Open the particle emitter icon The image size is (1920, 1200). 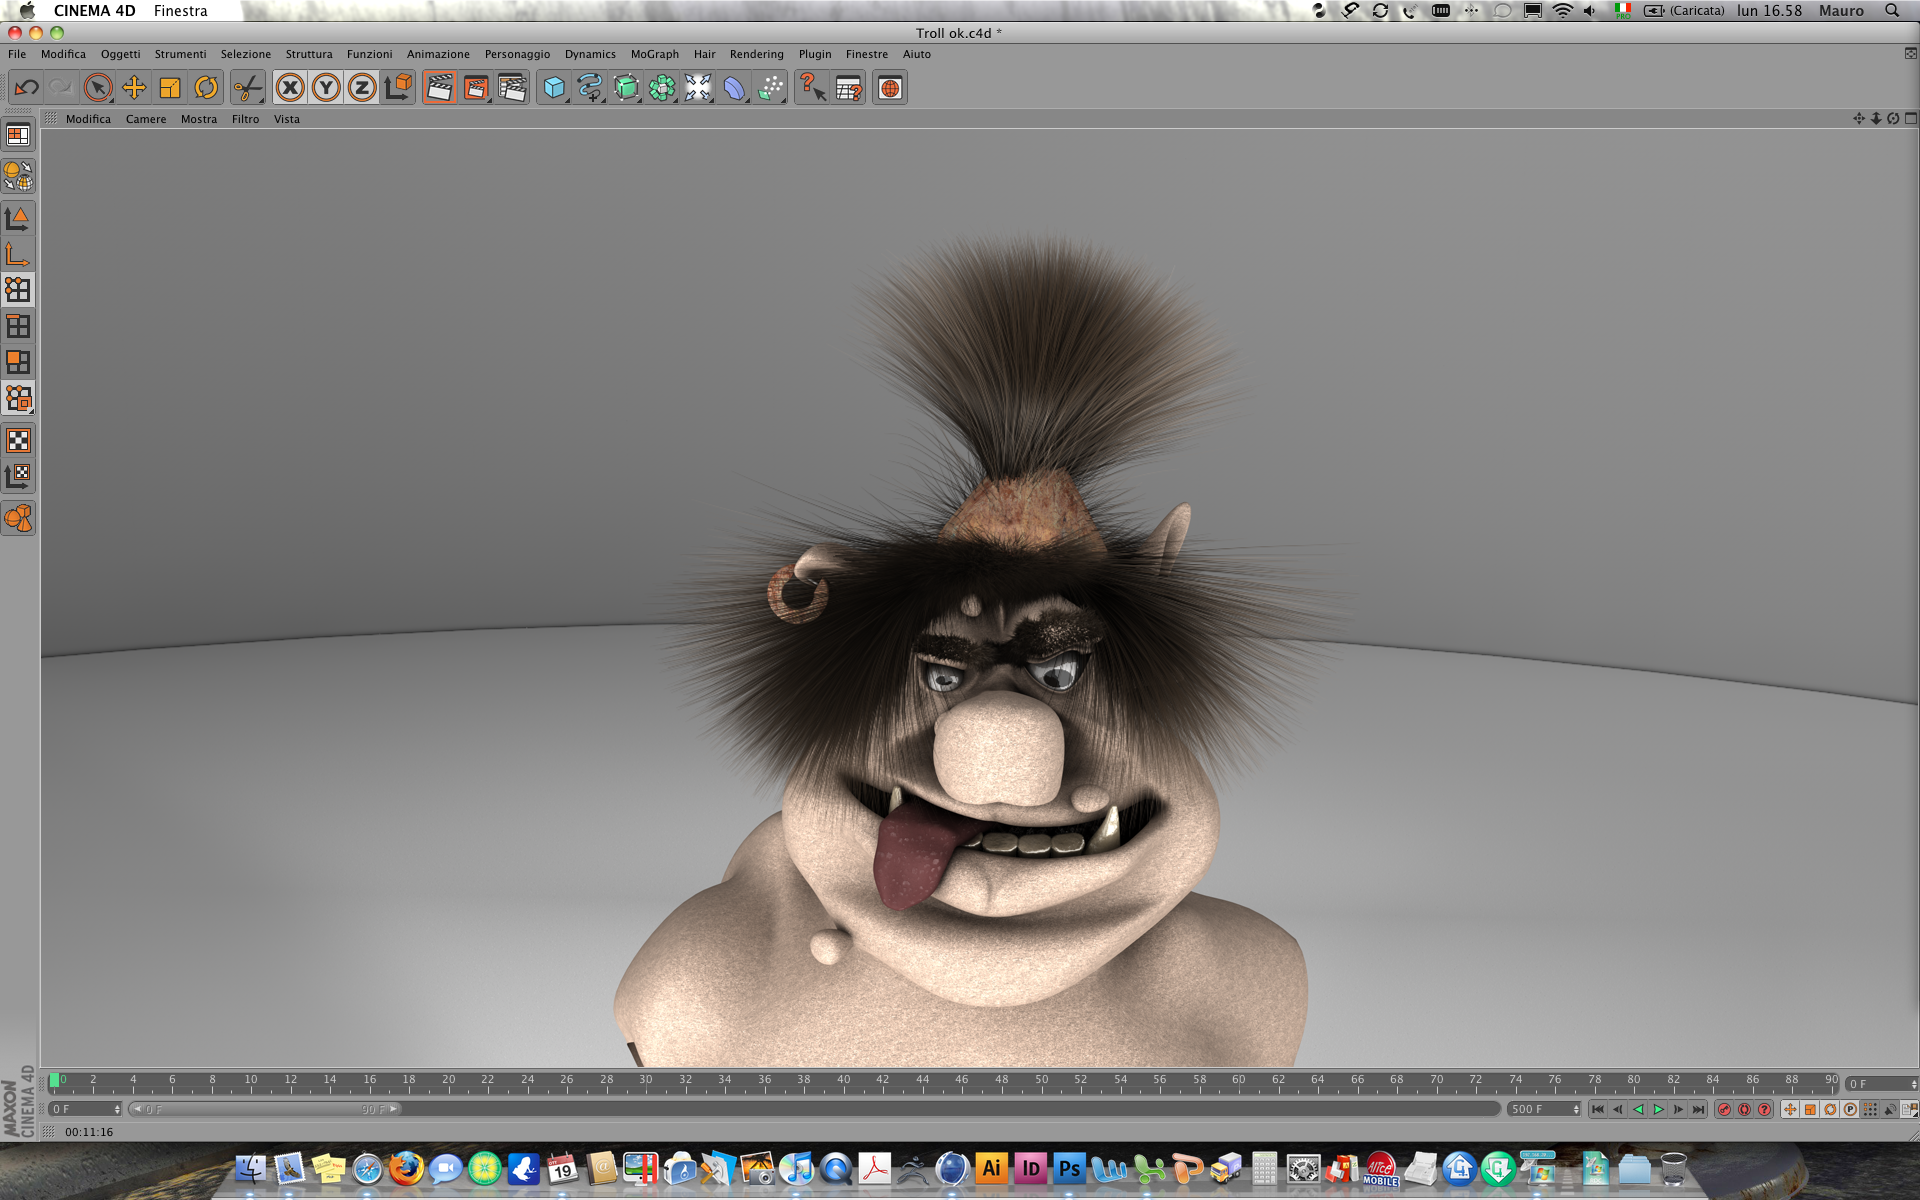[x=770, y=88]
